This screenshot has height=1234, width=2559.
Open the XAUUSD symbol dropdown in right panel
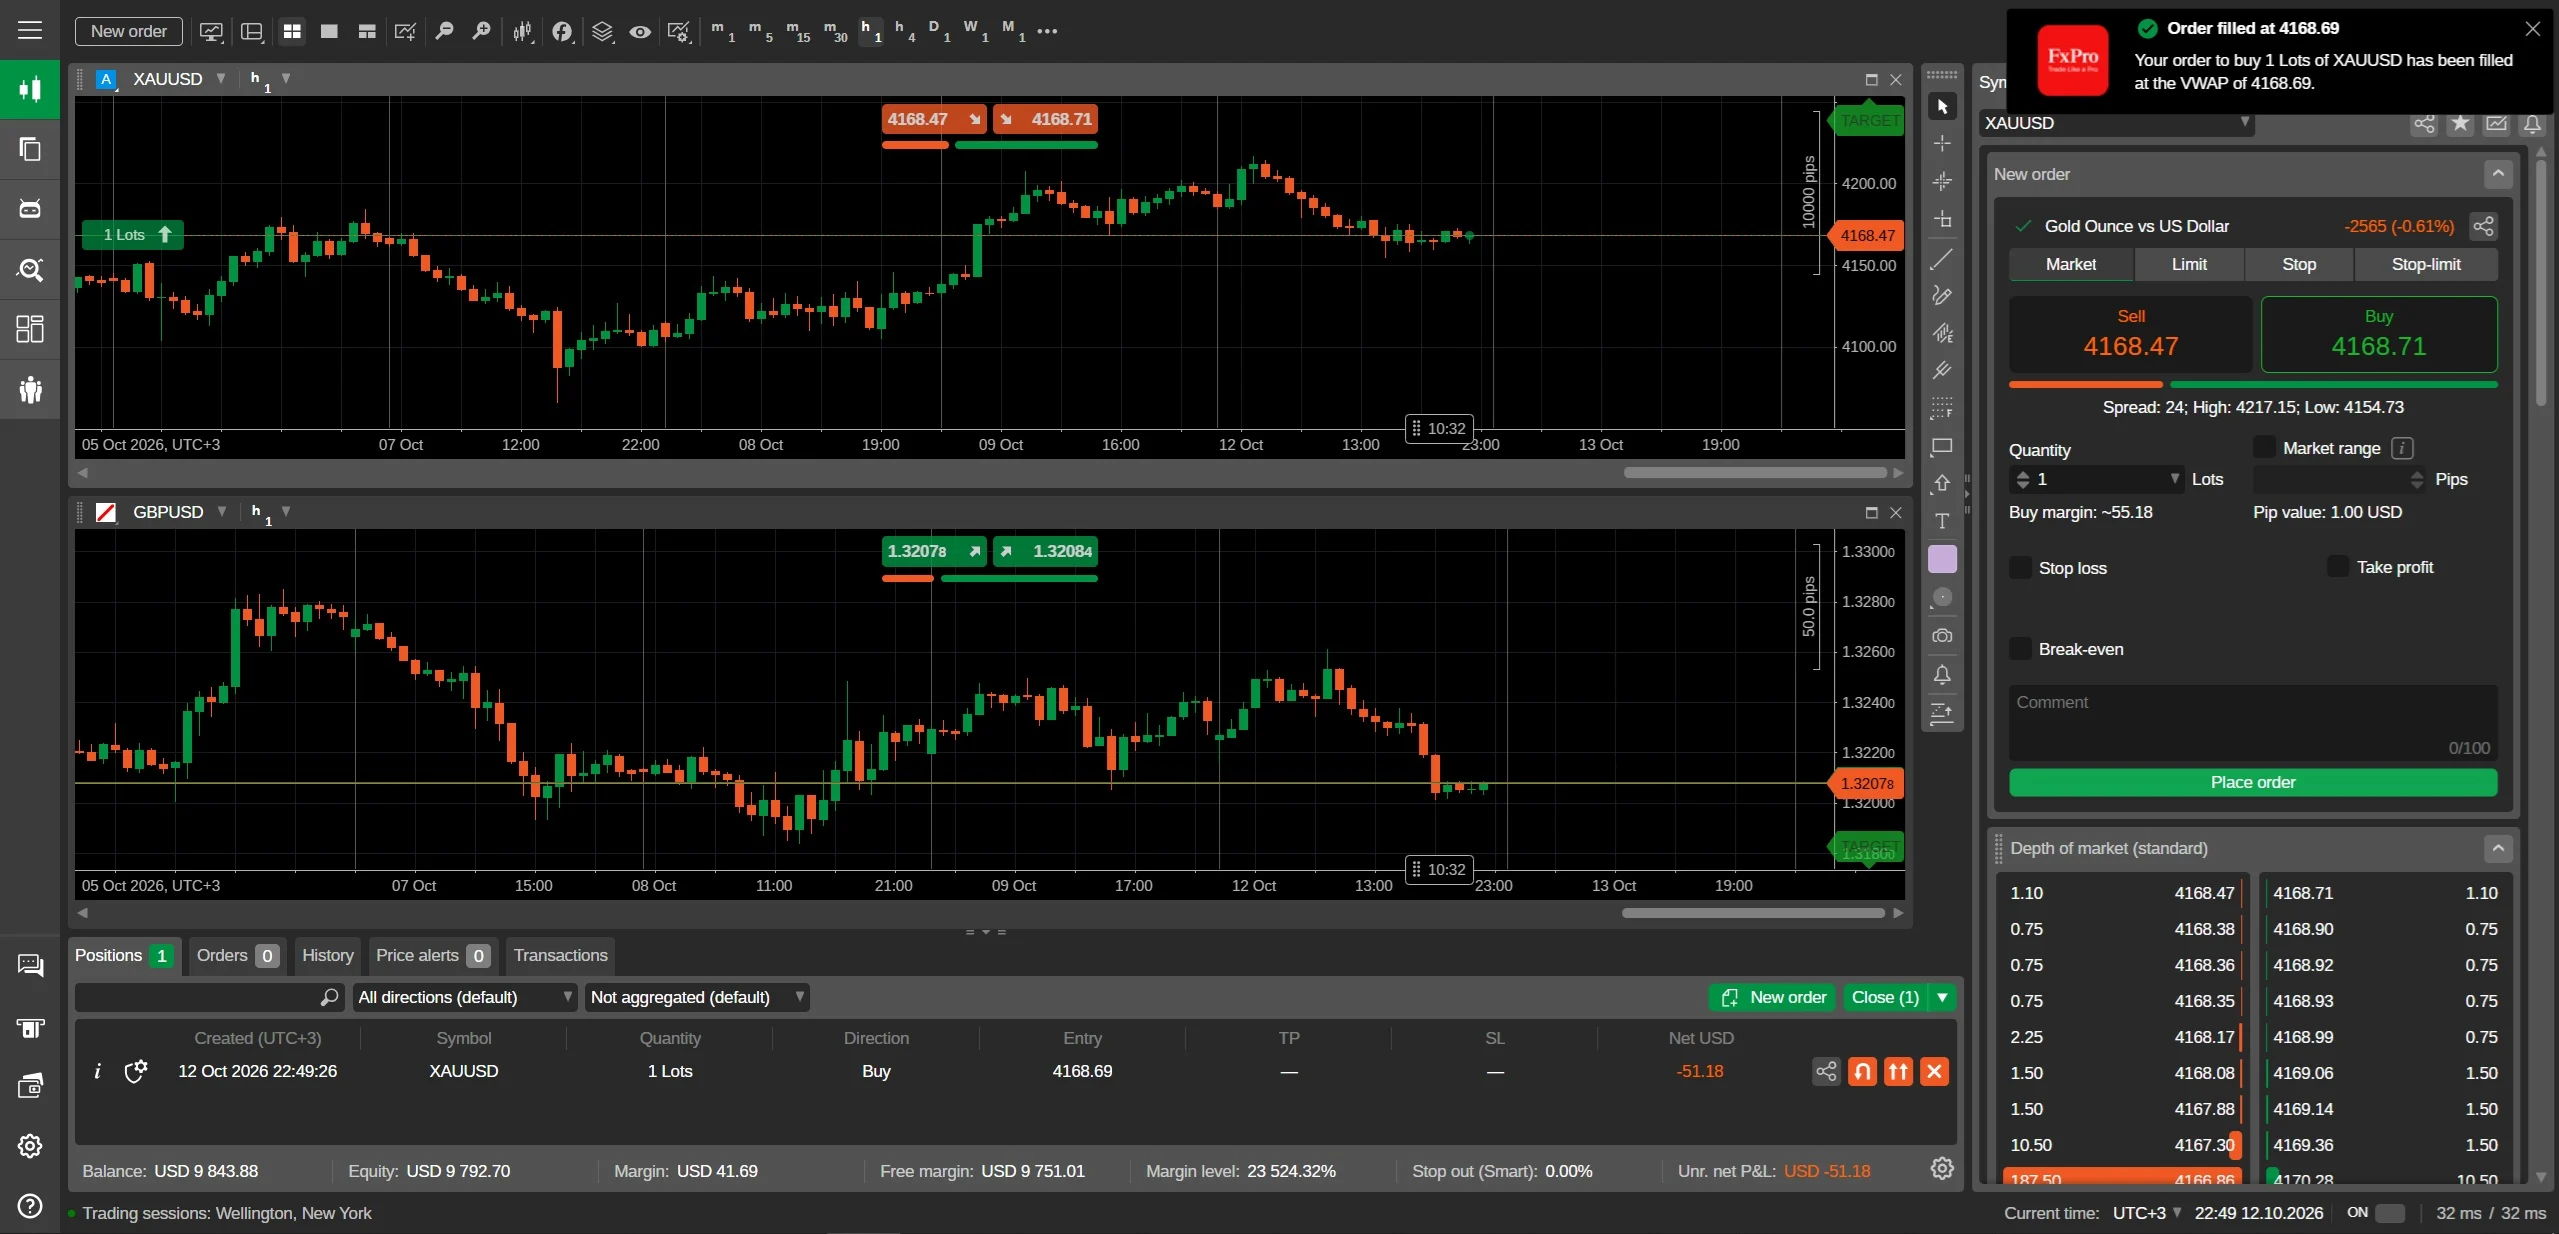point(2116,123)
